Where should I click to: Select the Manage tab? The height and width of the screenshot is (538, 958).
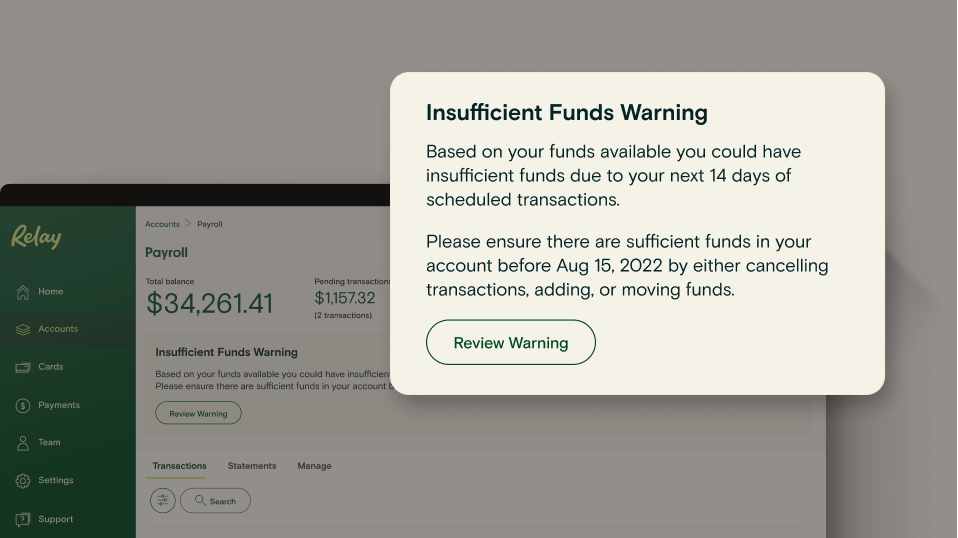tap(314, 466)
